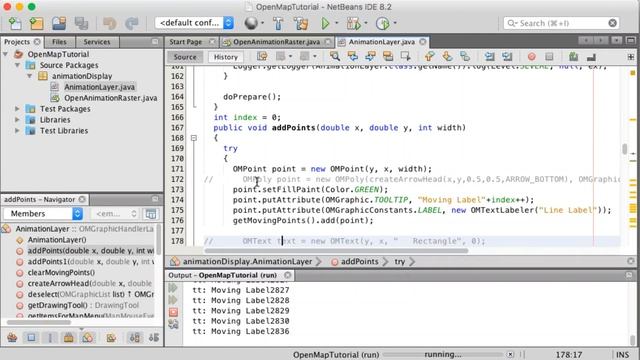Select clearMovingPoints() in Navigator

click(61, 273)
